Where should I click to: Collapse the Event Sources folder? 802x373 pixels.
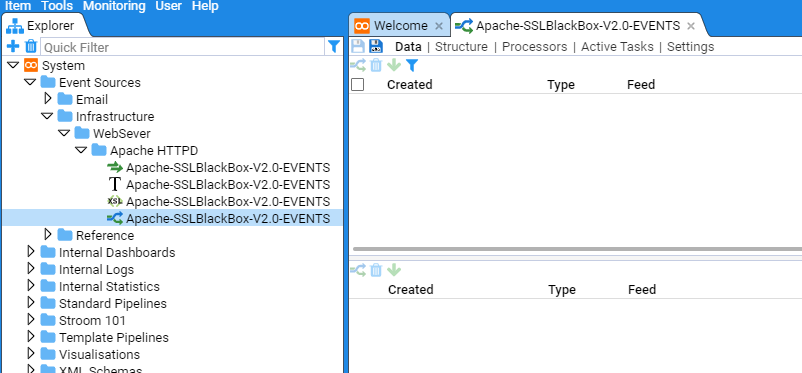coord(30,82)
